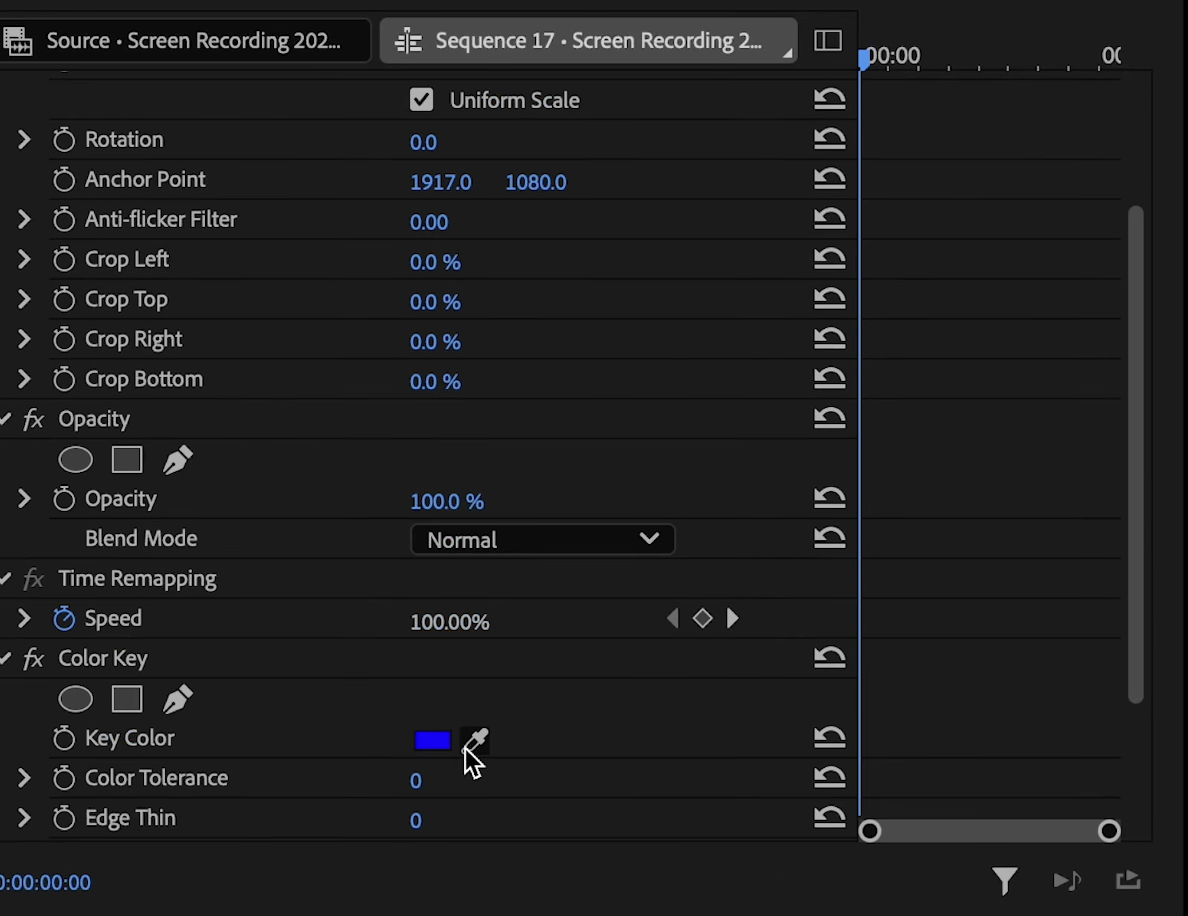Toggle the show/hide timeline view icon
Viewport: 1188px width, 916px height.
(827, 40)
